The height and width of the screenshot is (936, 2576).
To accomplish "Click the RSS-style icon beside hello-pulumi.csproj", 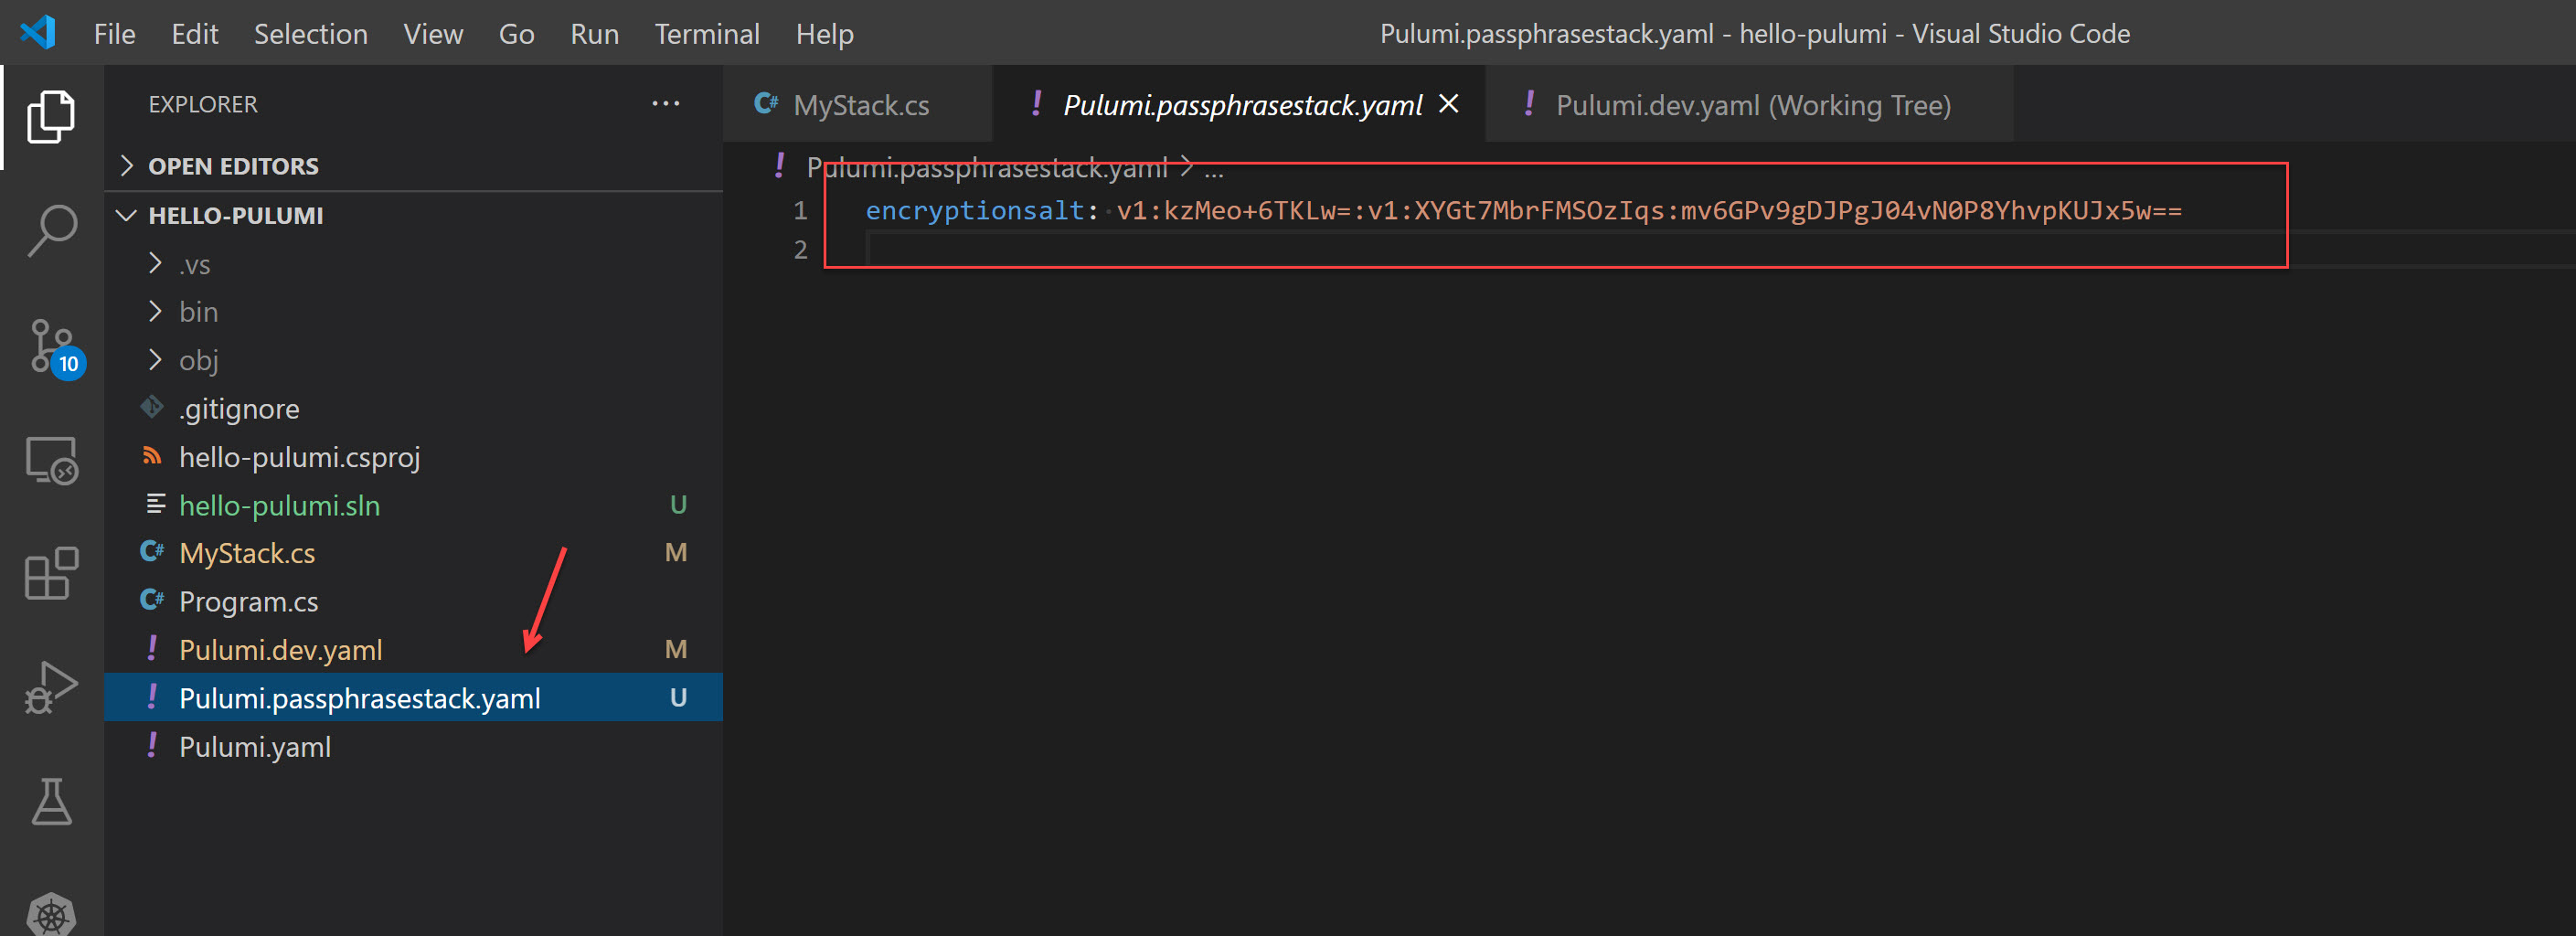I will 152,456.
